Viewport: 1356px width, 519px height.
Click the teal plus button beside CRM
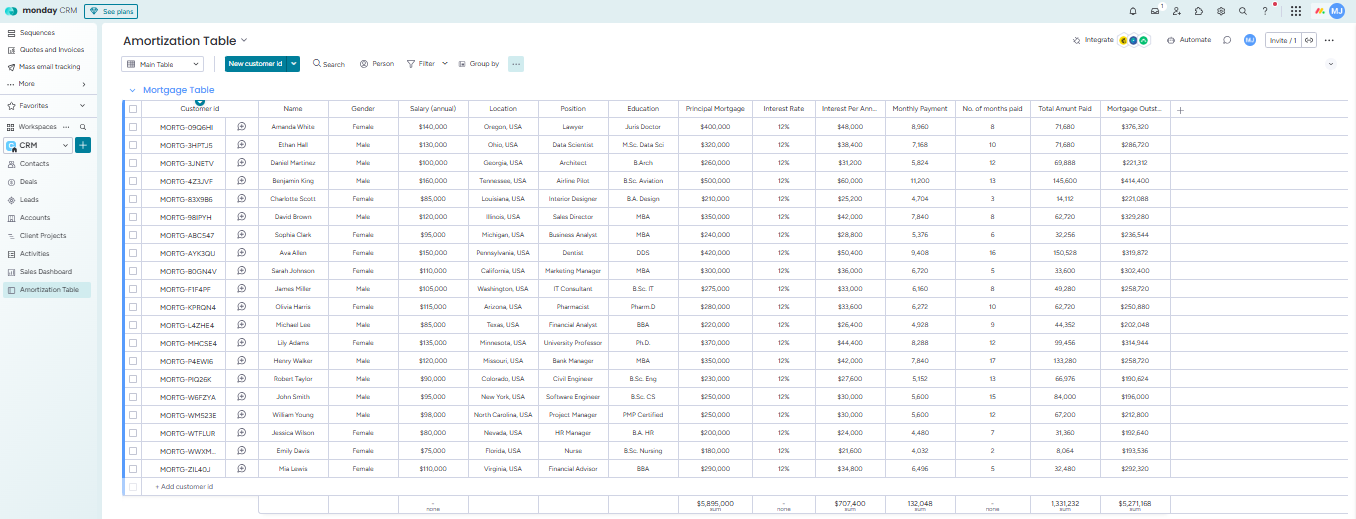click(83, 145)
